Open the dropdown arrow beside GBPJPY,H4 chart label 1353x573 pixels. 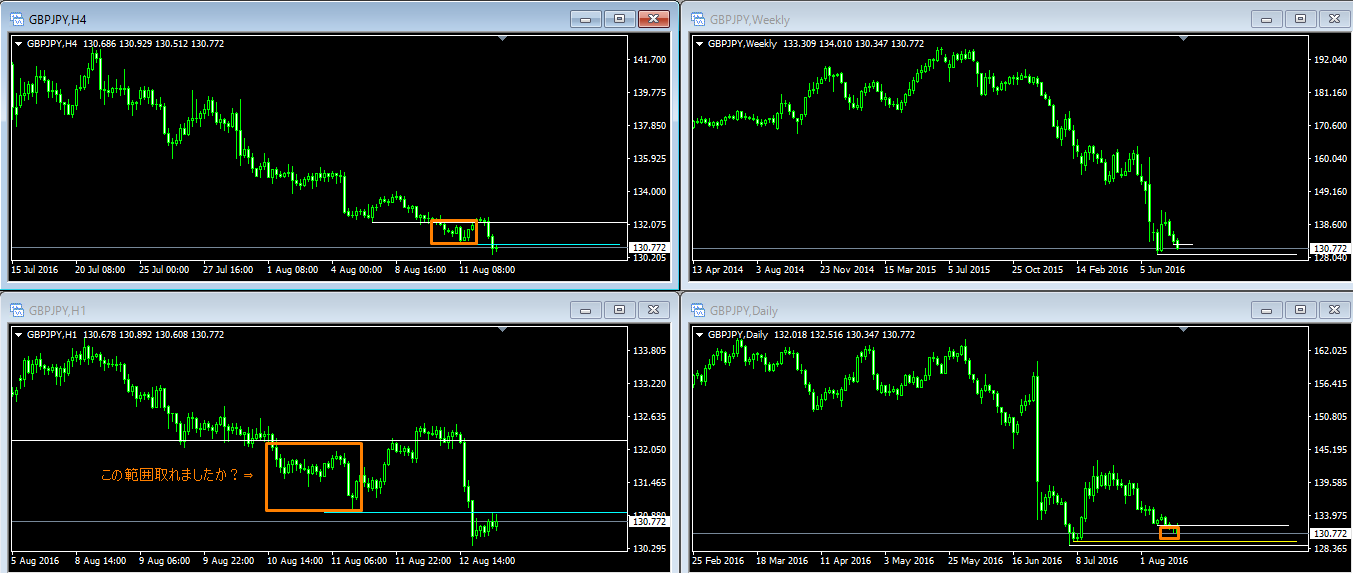pos(18,44)
